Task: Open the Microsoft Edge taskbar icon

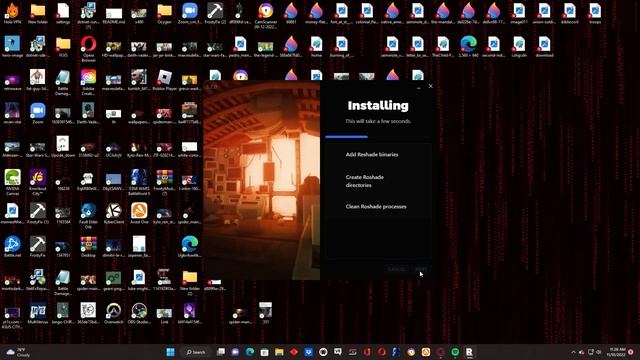Action: pyautogui.click(x=250, y=352)
